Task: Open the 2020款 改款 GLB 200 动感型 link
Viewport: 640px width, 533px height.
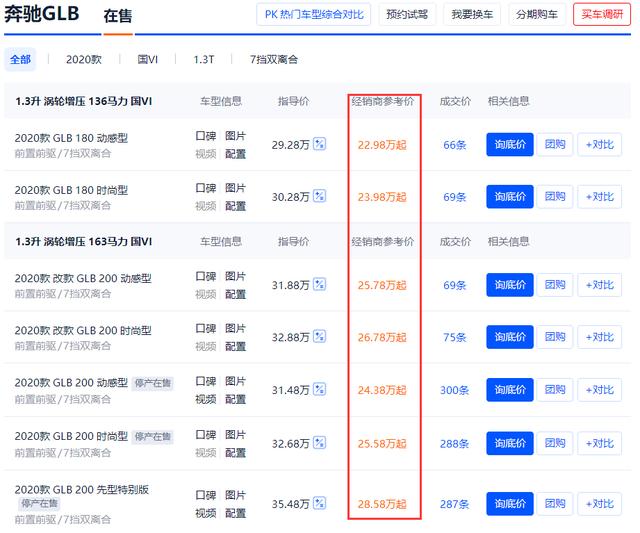Action: pyautogui.click(x=83, y=279)
